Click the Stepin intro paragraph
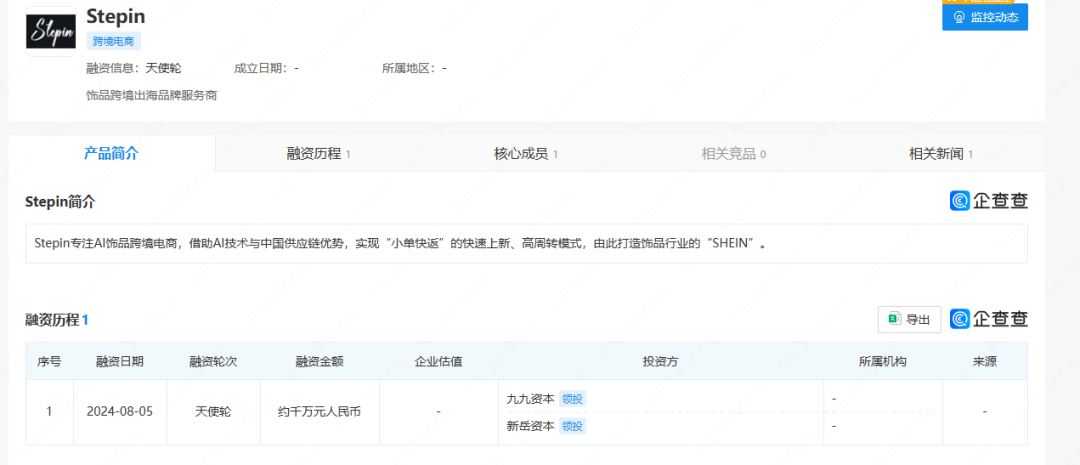The height and width of the screenshot is (465, 1080). pos(399,243)
